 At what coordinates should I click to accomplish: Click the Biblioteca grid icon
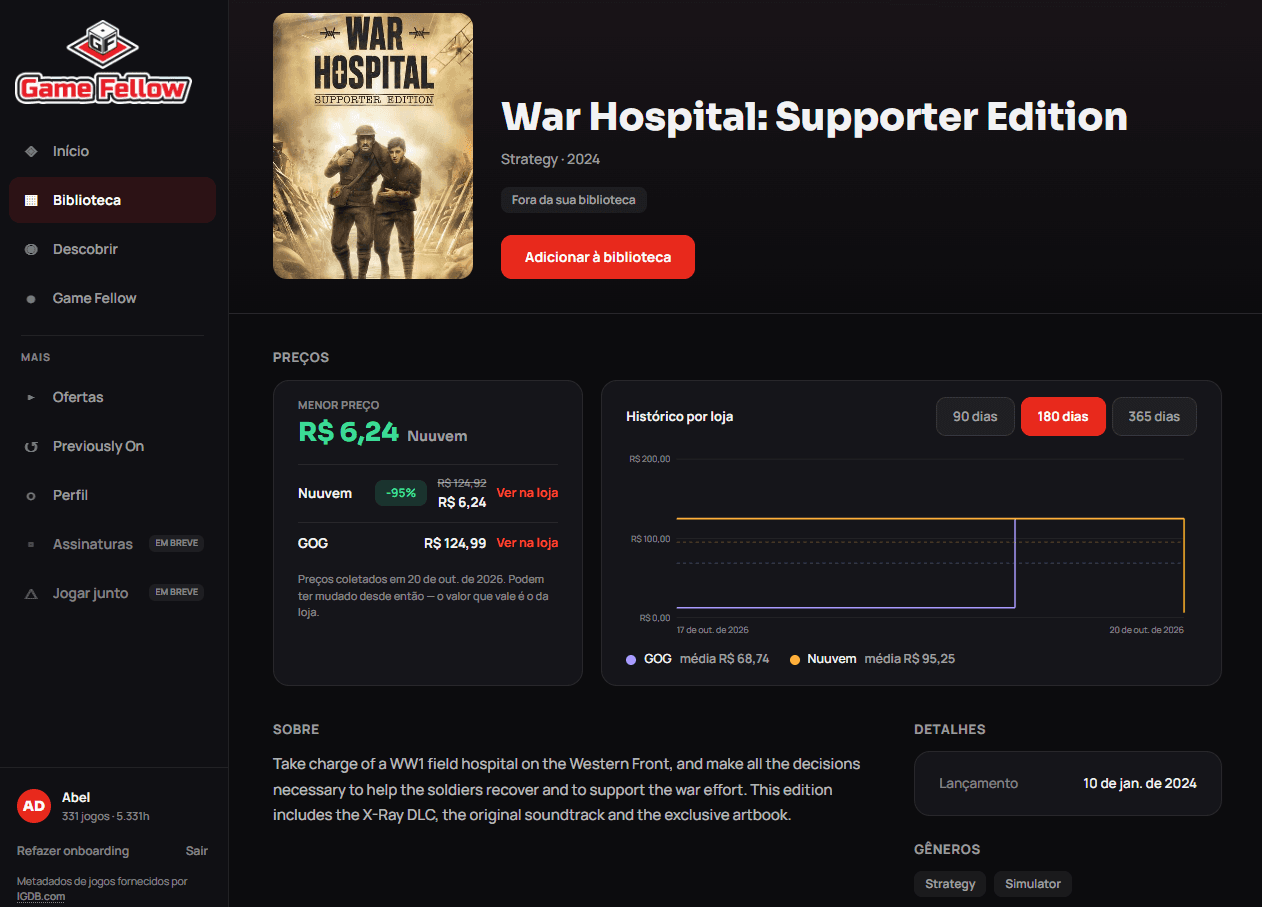[x=31, y=200]
